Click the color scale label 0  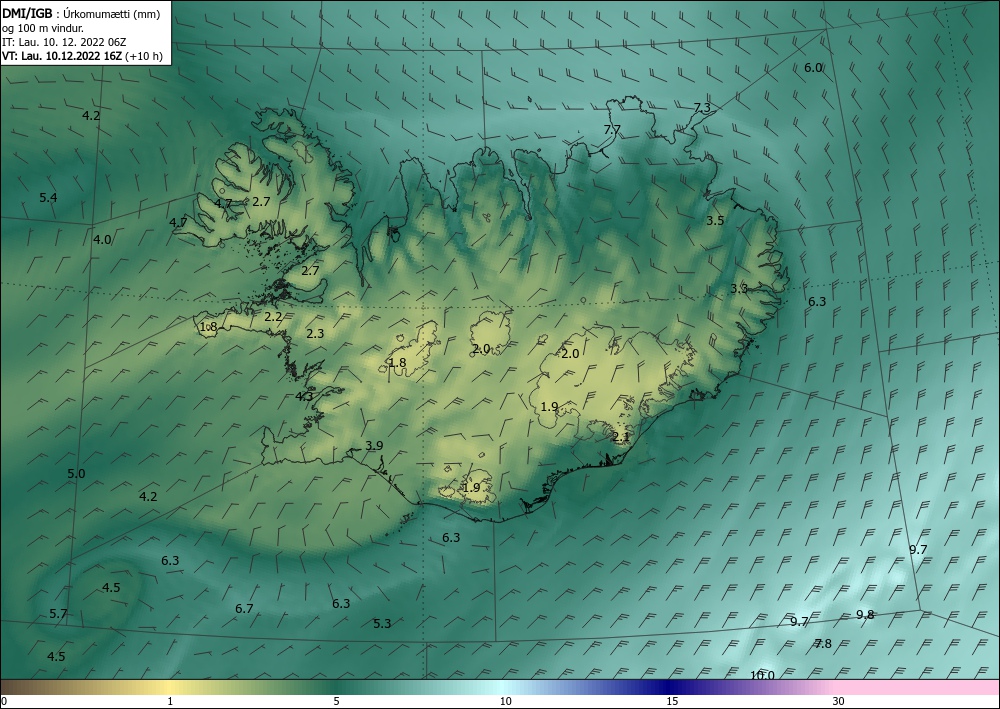click(4, 701)
